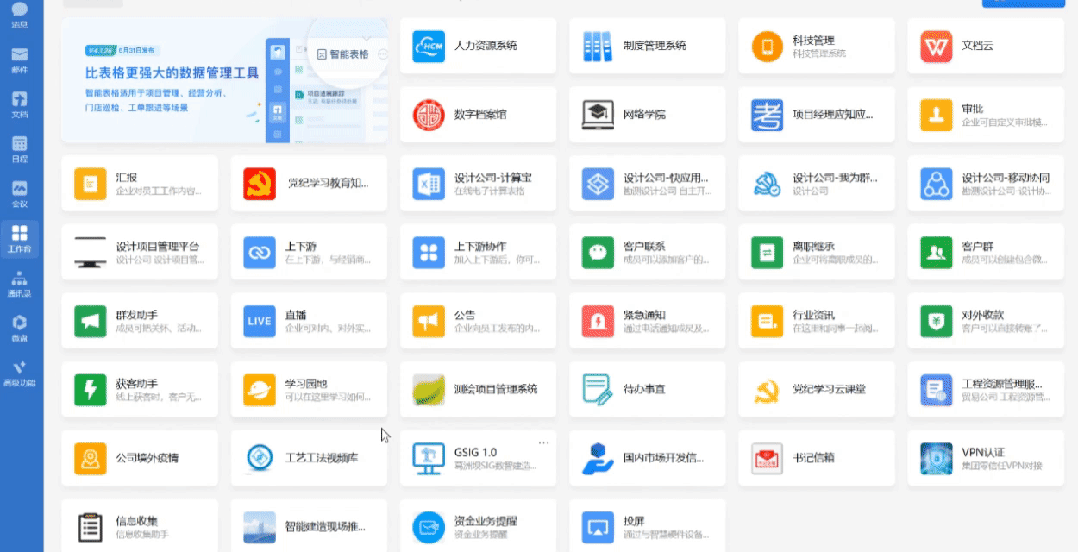
Task: Open 人力资源系统 HCM app
Action: click(x=477, y=46)
